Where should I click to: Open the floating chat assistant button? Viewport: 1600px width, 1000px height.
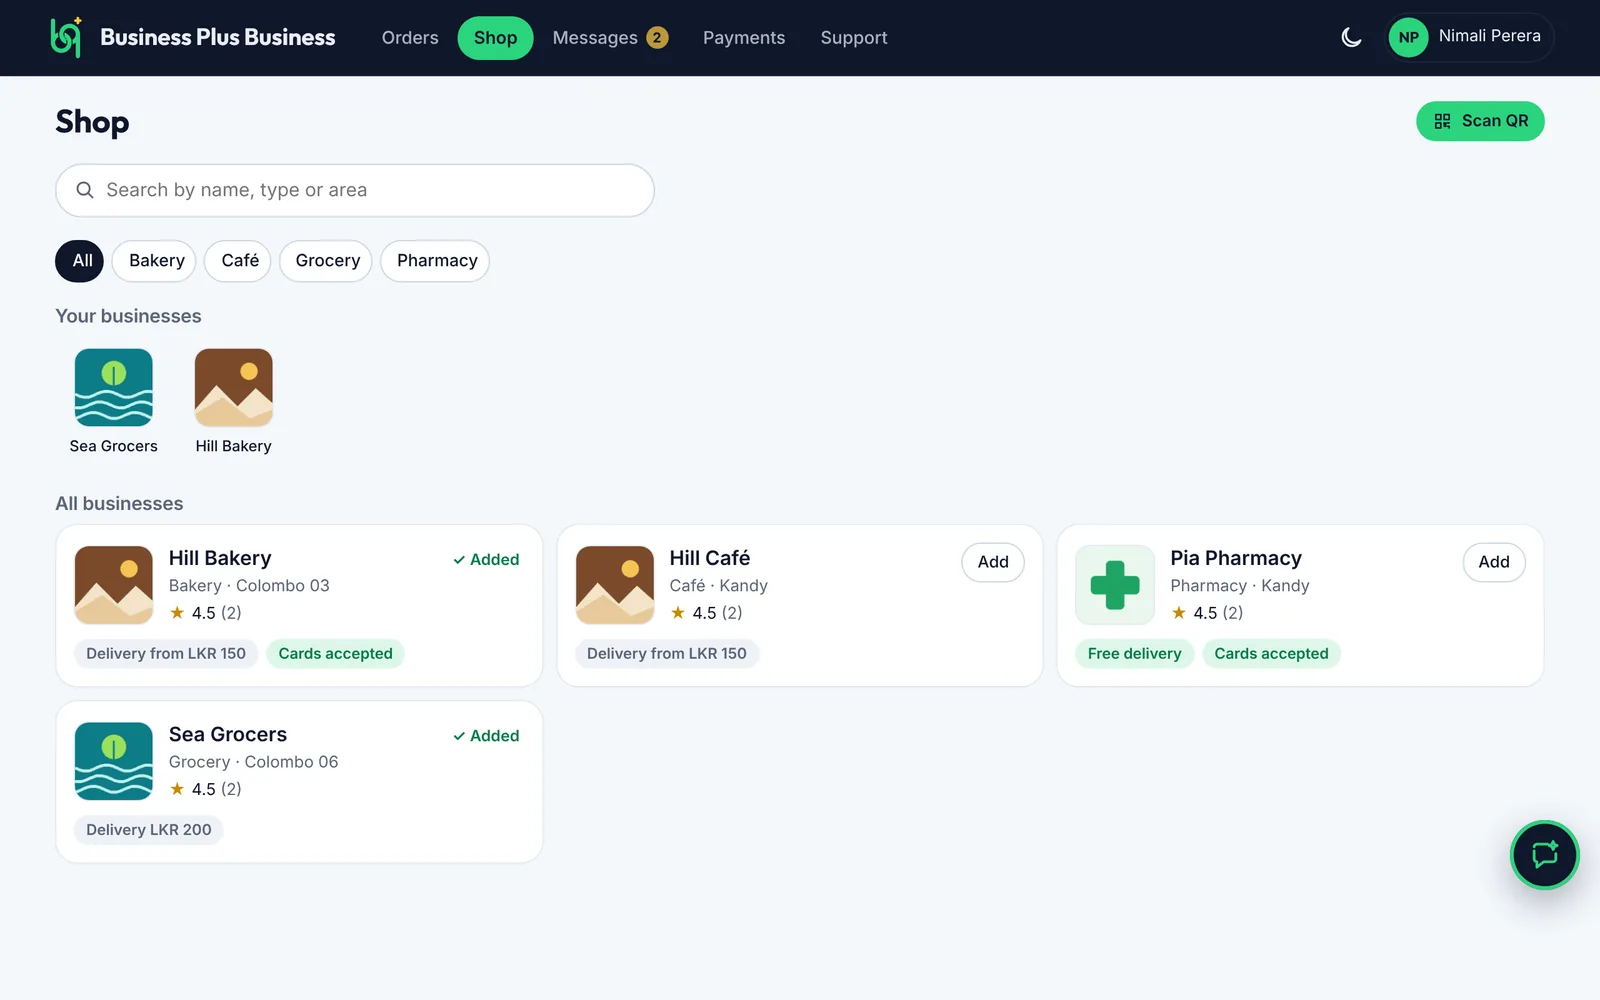1544,855
